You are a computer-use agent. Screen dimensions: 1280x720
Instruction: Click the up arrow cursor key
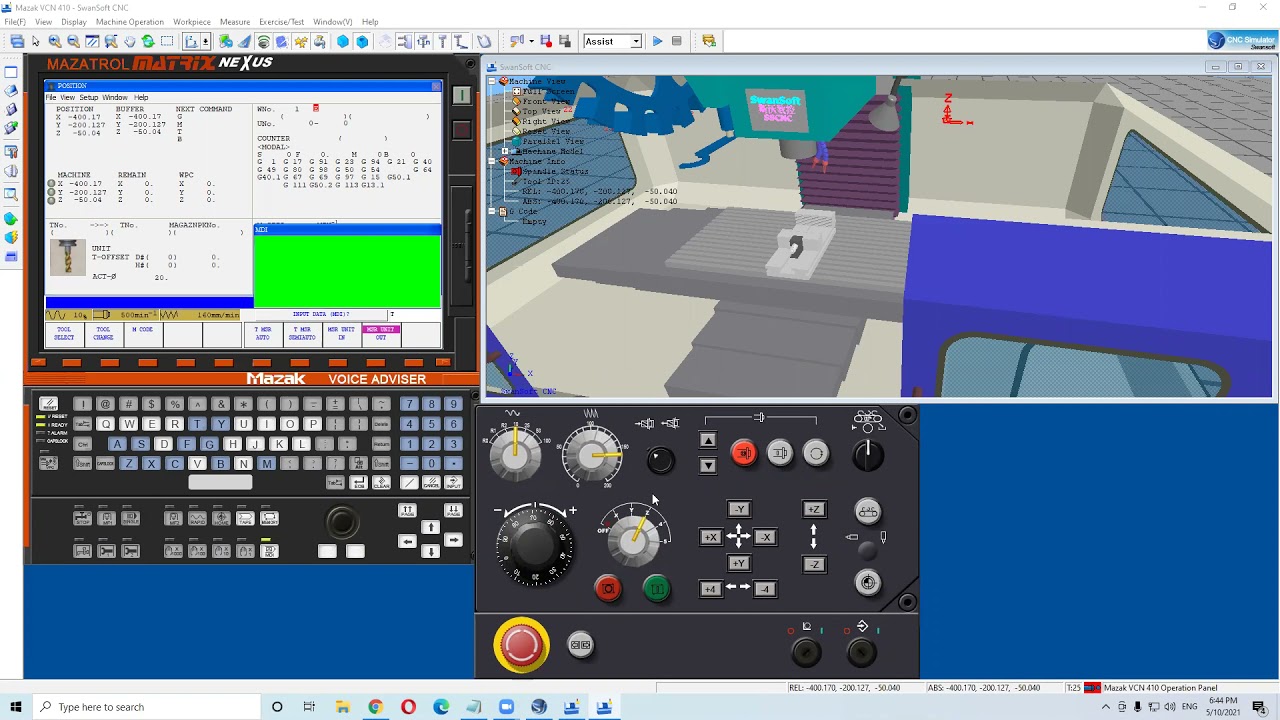coord(431,527)
